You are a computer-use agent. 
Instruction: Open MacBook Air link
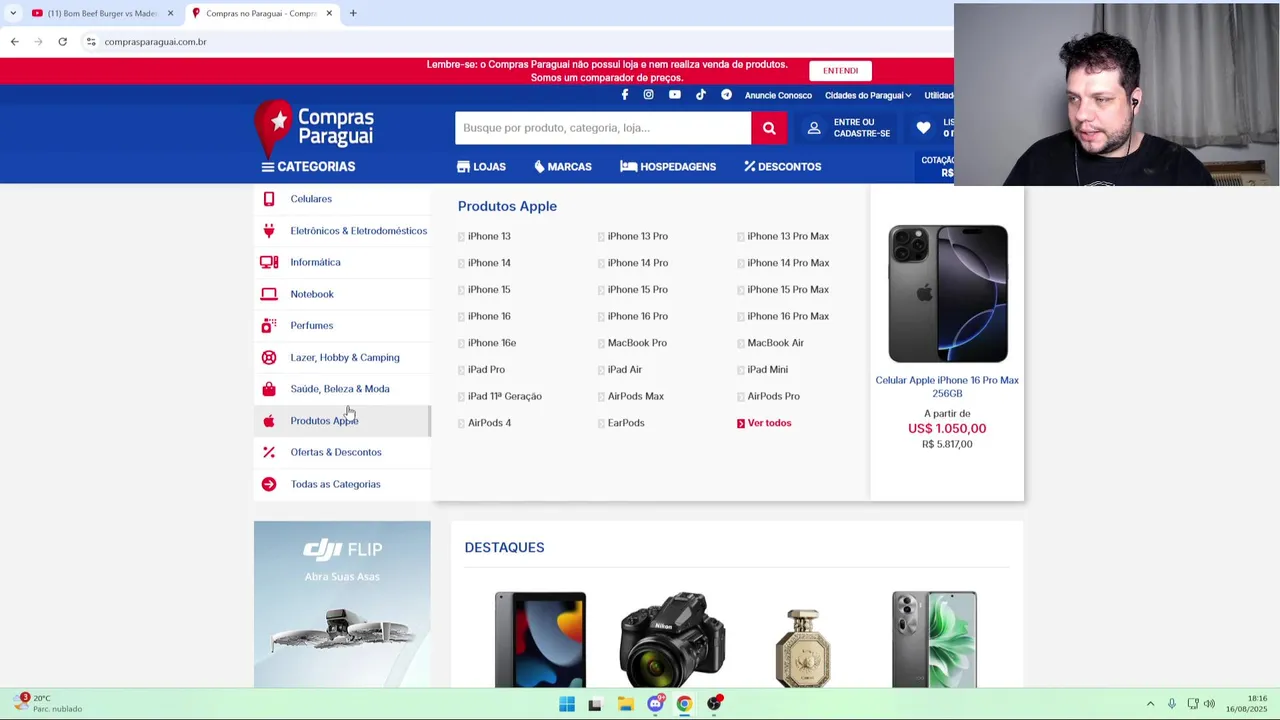775,343
